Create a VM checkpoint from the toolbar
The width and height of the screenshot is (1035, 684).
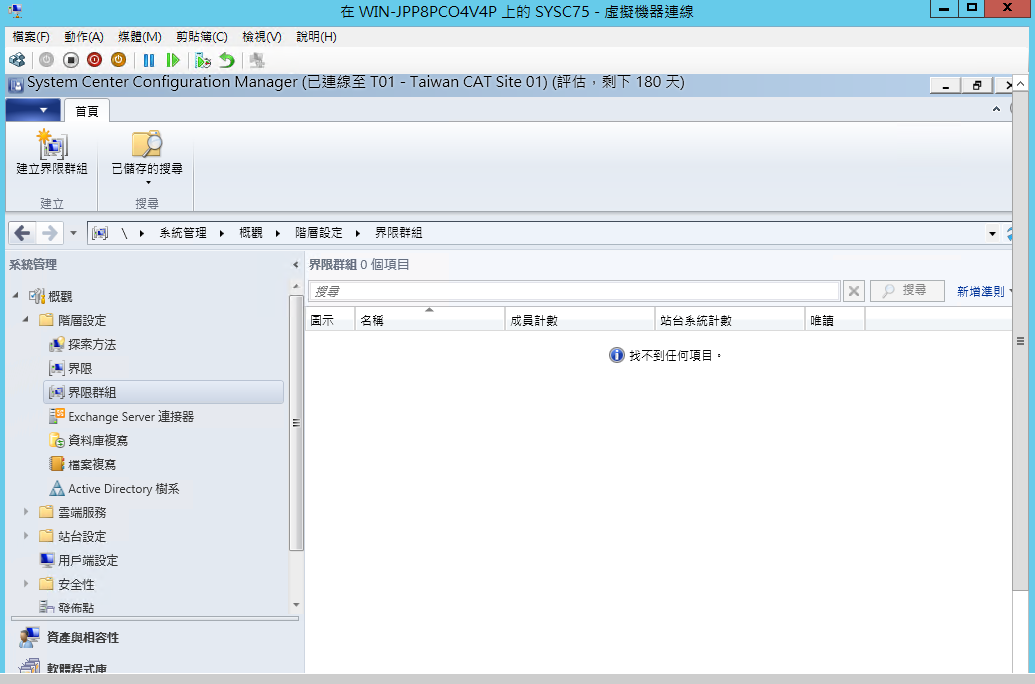203,61
